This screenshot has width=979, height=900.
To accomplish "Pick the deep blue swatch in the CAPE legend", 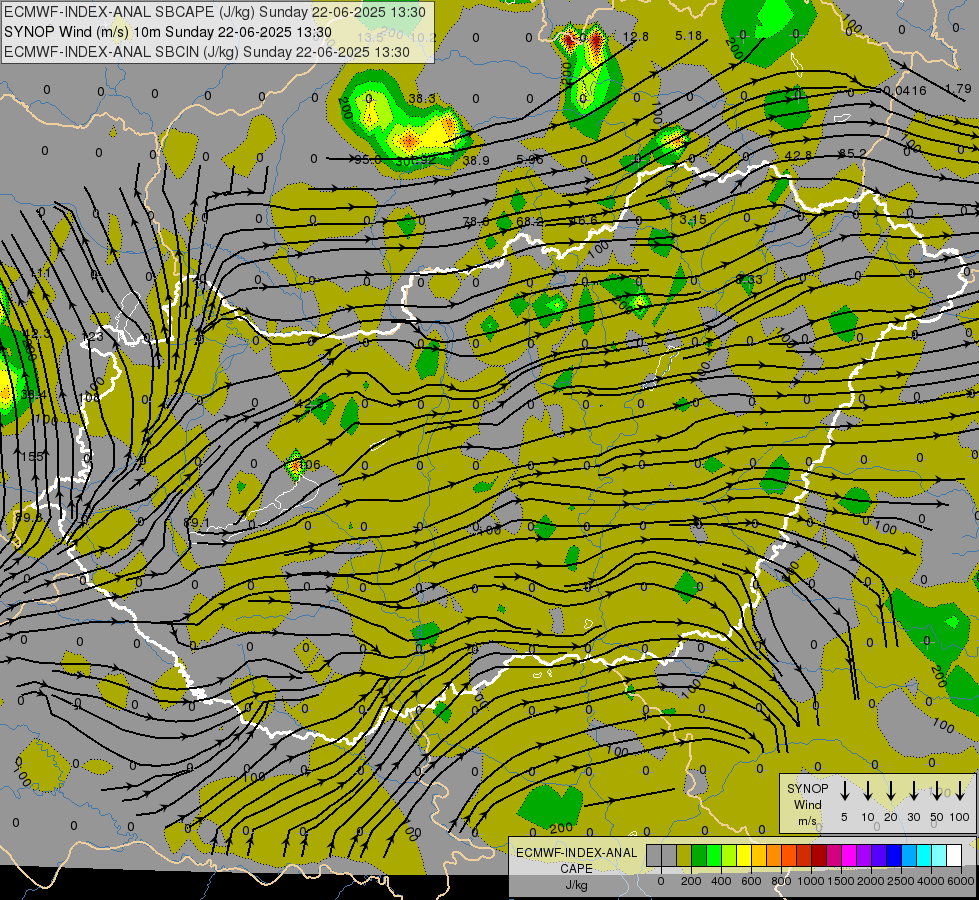I will click(x=894, y=855).
